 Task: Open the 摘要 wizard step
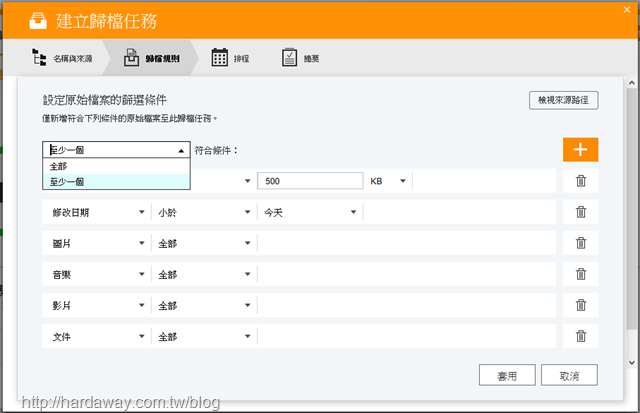[x=300, y=58]
